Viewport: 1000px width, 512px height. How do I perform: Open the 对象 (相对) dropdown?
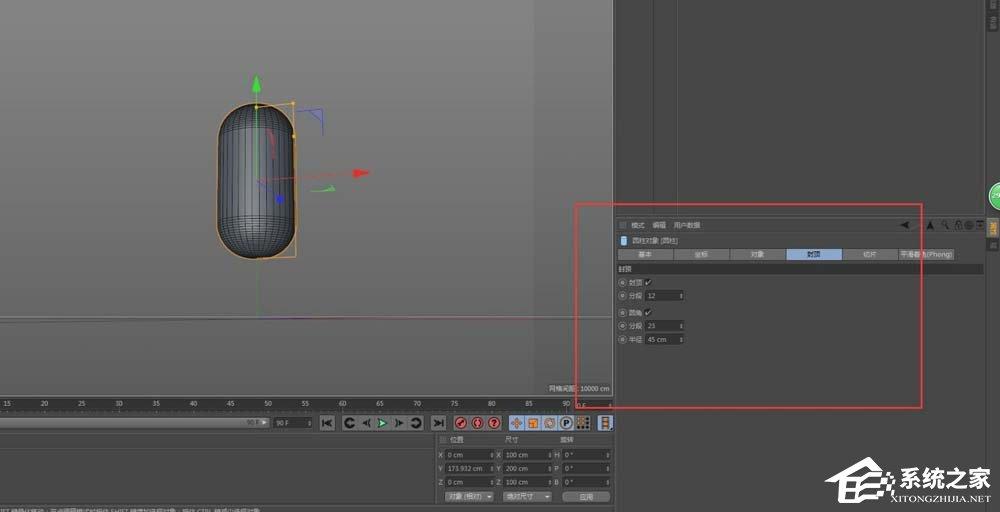coord(469,497)
